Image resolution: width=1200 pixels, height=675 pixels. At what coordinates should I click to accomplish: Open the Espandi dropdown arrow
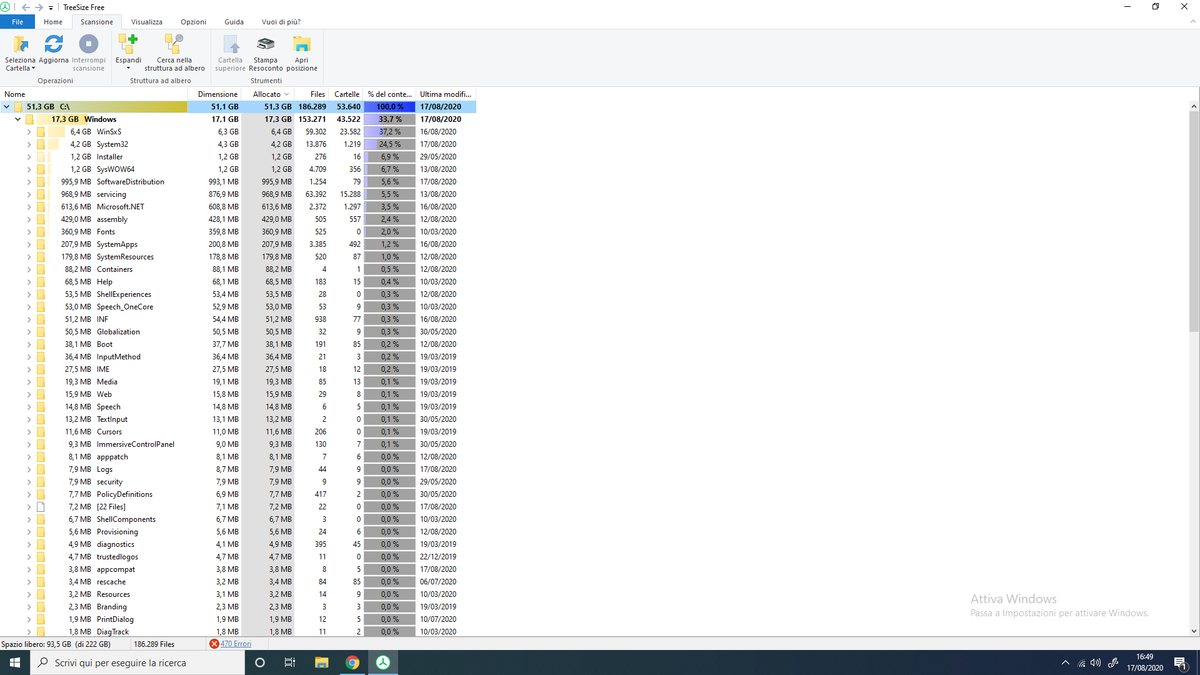pyautogui.click(x=128, y=68)
